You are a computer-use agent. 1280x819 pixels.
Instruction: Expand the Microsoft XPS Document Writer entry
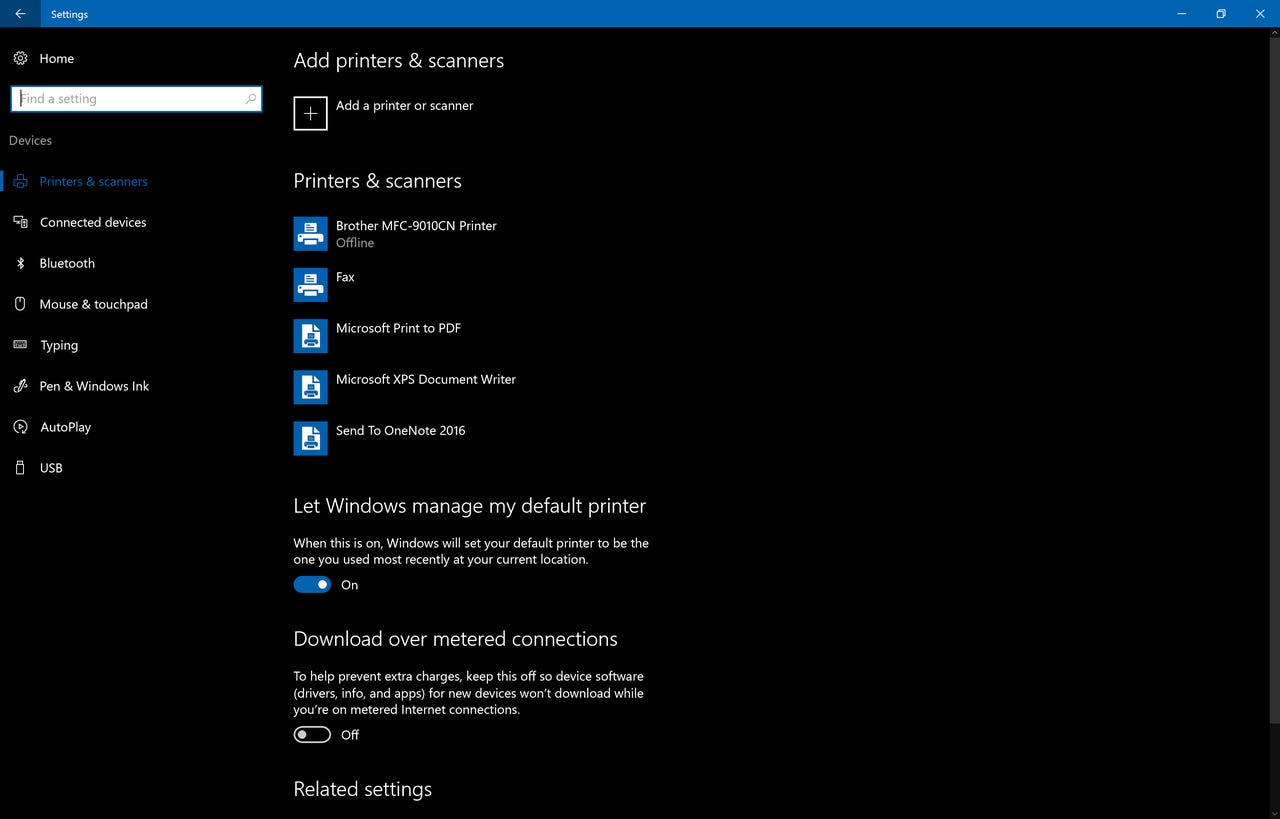[425, 386]
